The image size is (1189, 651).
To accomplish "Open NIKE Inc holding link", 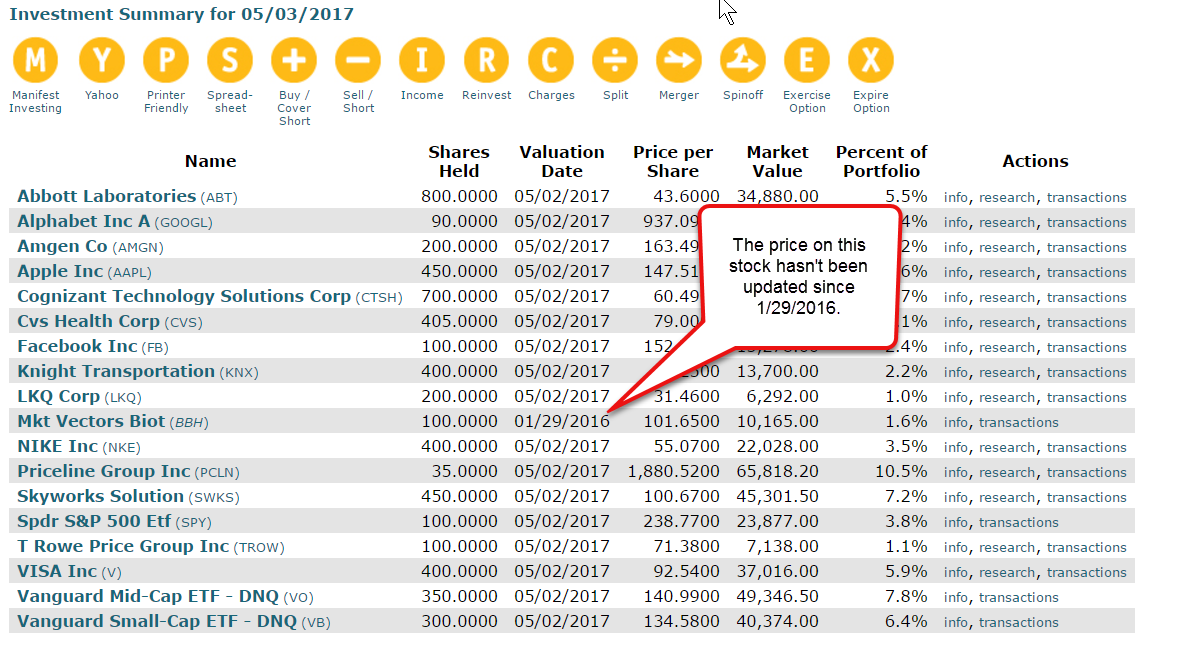I will tap(58, 446).
